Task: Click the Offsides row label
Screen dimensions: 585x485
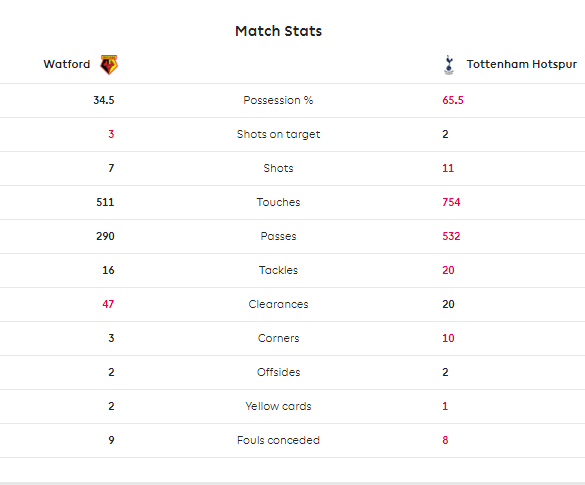Action: pos(278,372)
